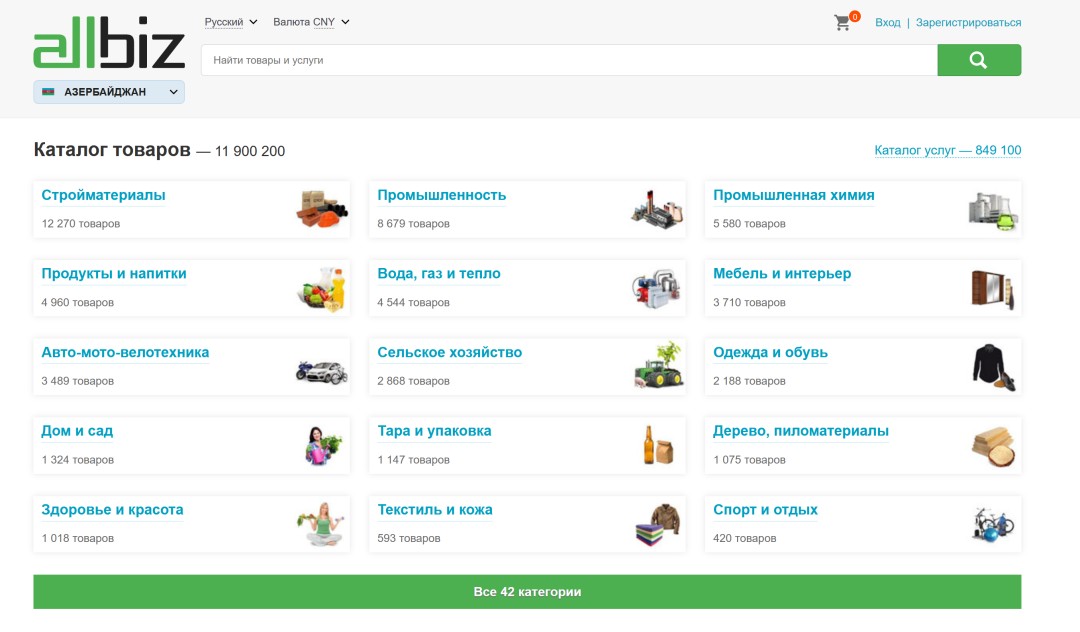The height and width of the screenshot is (632, 1080).
Task: Open the Одежда и обувь category link
Action: (770, 352)
